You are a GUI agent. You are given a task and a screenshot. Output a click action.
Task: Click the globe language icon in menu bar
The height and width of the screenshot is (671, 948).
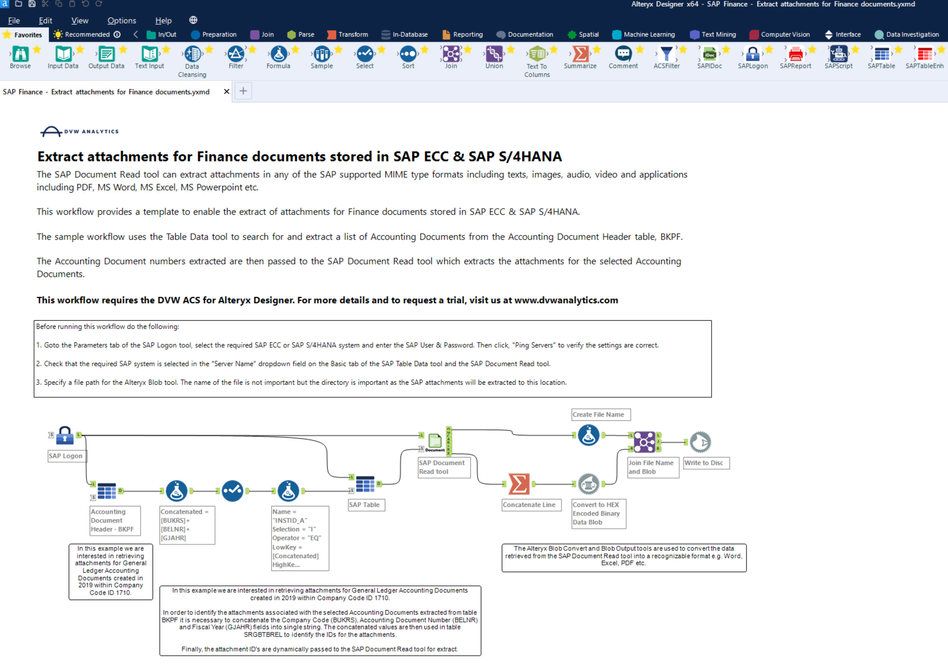click(193, 20)
